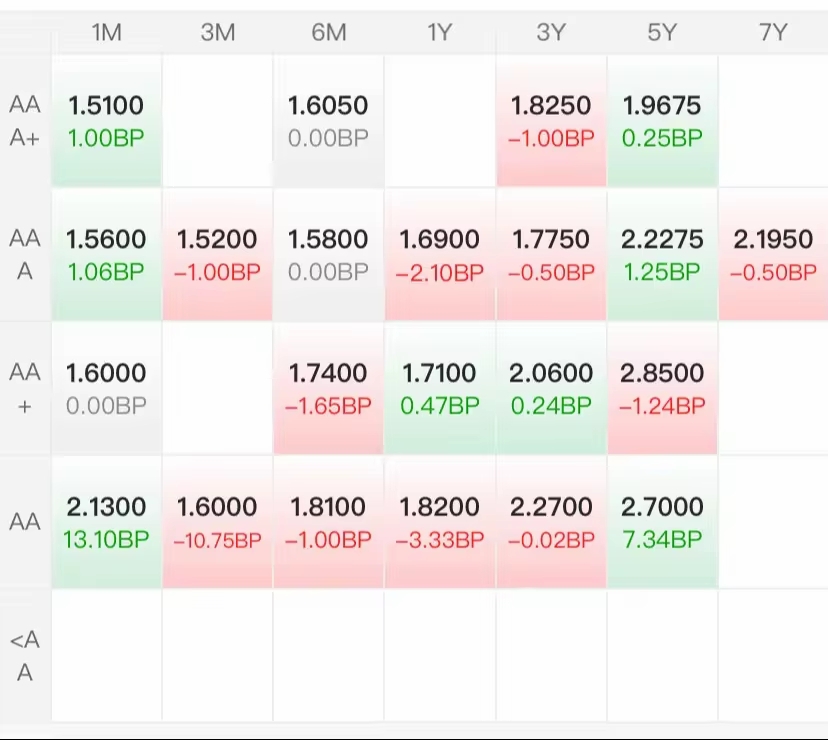Select the AAA 7Y cell showing 2.1950

pyautogui.click(x=772, y=255)
